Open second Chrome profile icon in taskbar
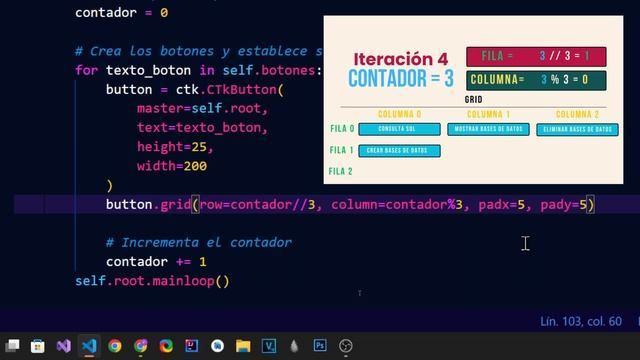Screen dimensions: 640x360 tap(140, 346)
